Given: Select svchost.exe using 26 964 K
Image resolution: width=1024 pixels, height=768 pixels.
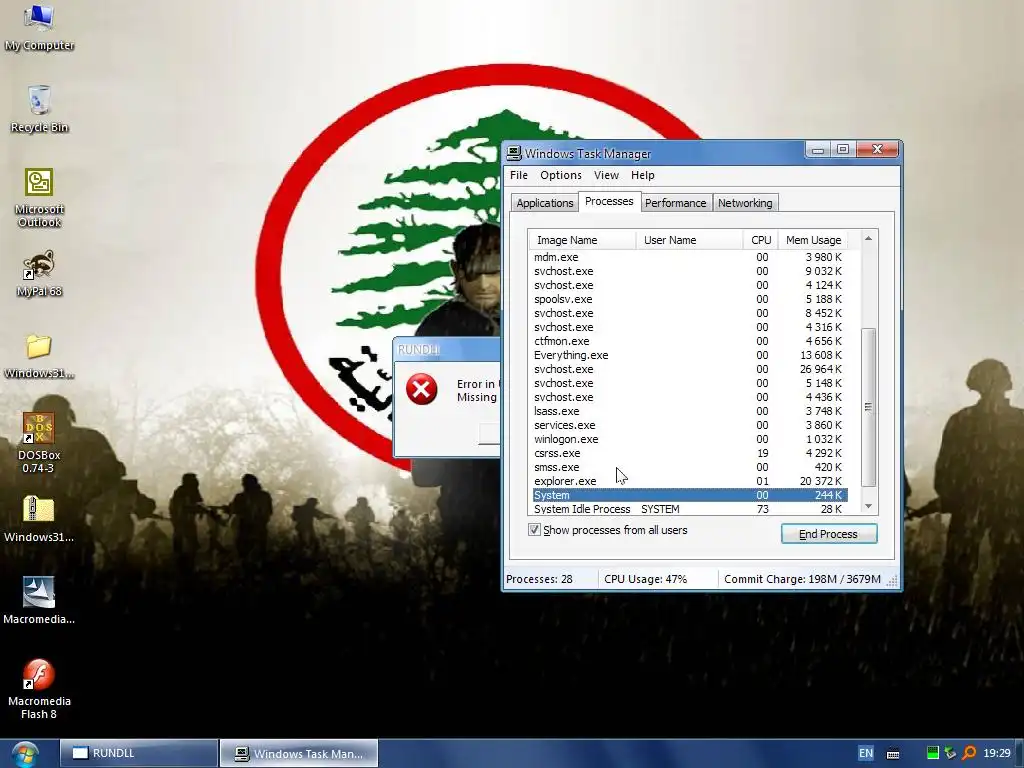Looking at the screenshot, I should coord(690,369).
